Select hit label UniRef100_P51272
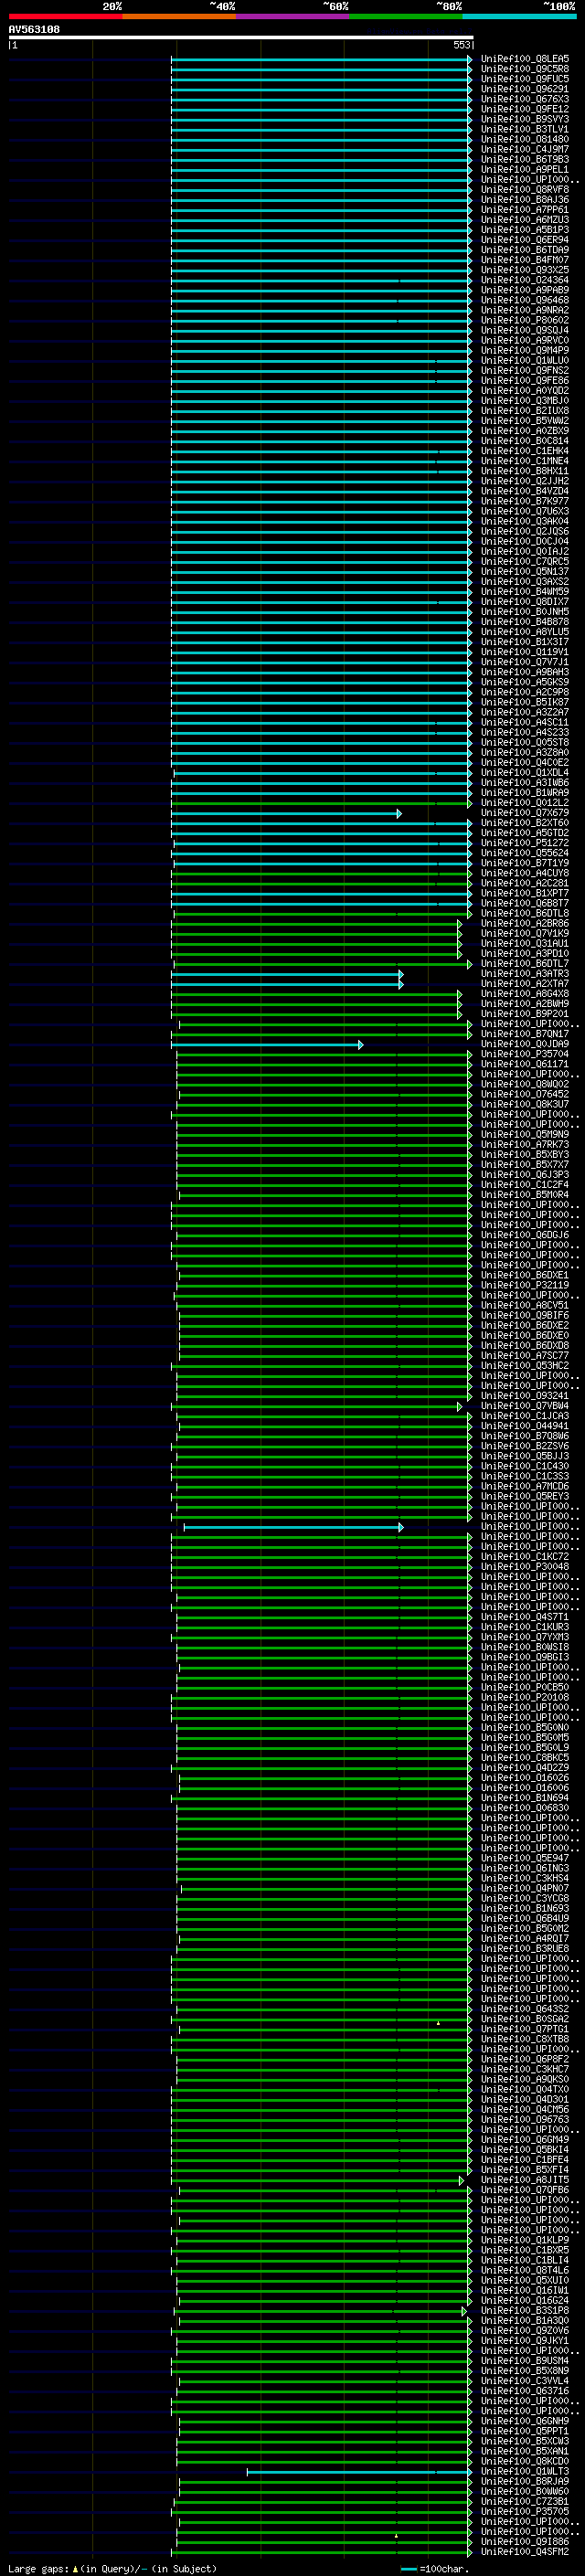585x2576 pixels. pyautogui.click(x=524, y=843)
